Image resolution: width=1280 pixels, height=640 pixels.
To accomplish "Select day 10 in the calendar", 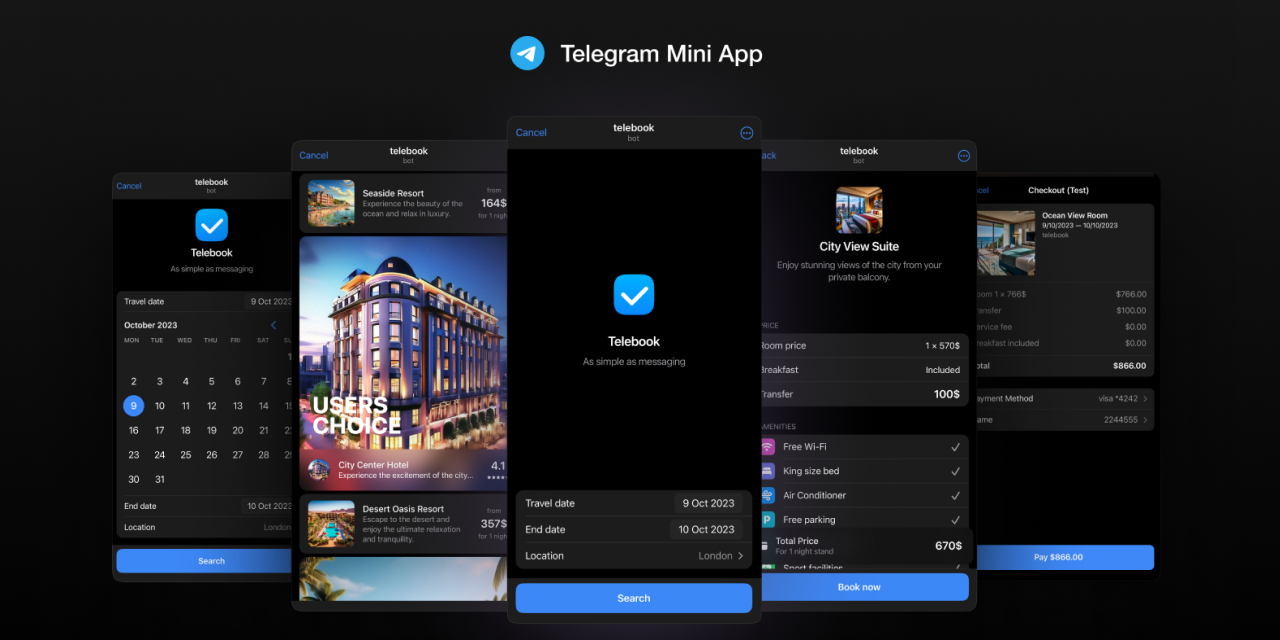I will pos(159,406).
